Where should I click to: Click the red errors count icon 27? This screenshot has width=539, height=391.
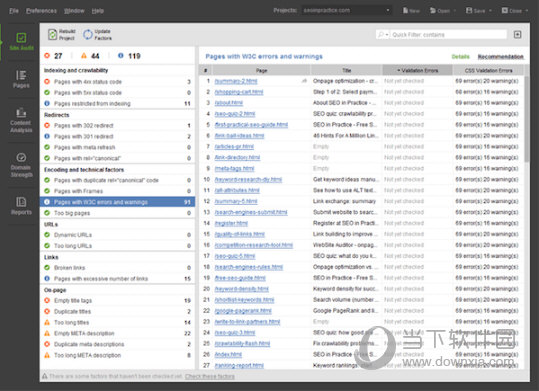[47, 56]
